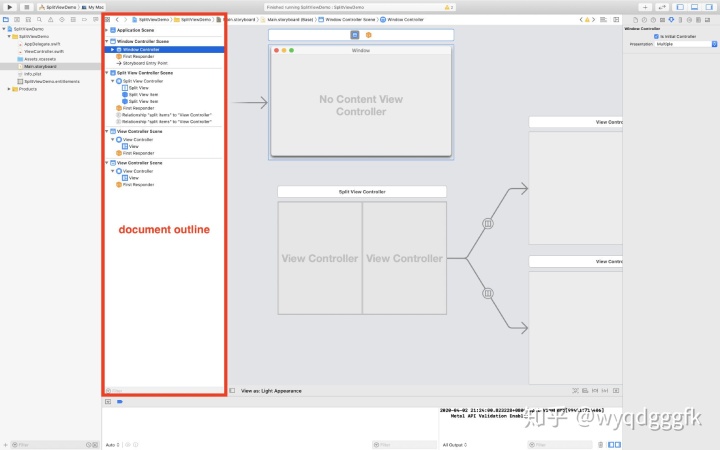Toggle the right Inspectors panel

(709, 7)
